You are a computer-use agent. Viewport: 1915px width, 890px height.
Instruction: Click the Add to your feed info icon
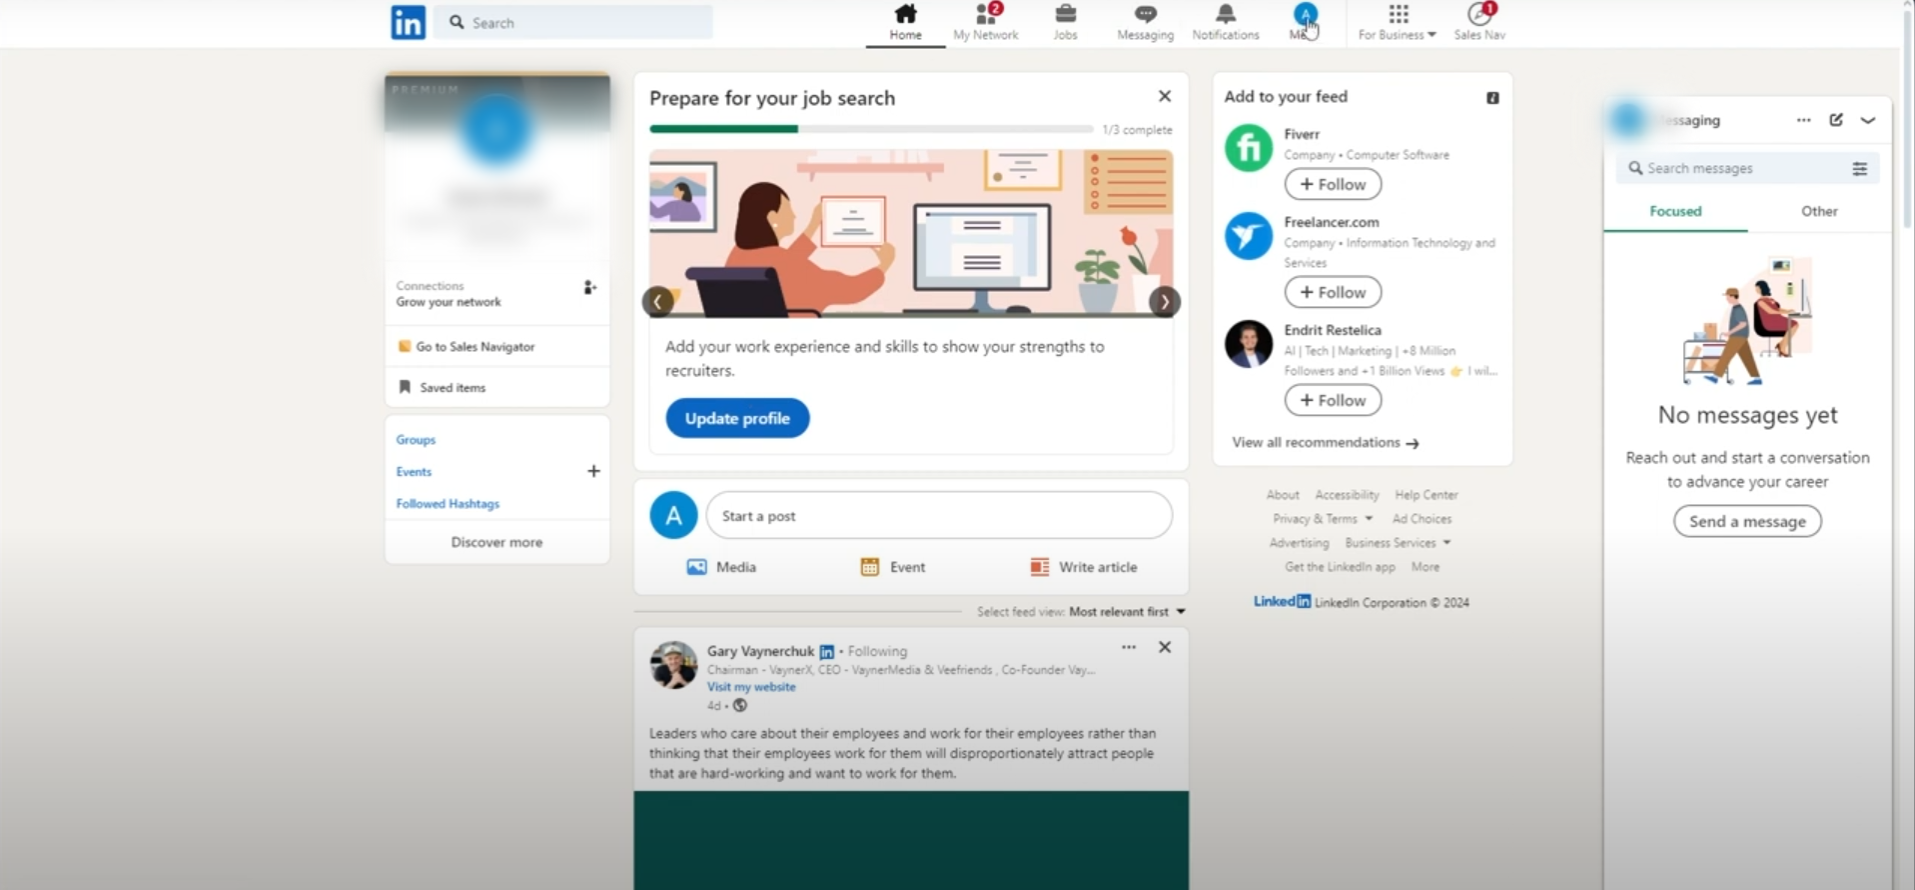[1492, 98]
